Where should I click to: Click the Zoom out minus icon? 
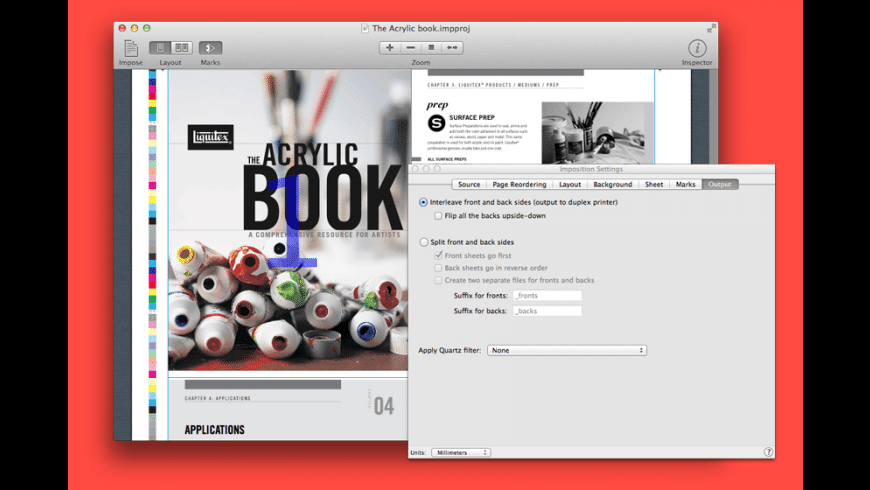click(411, 48)
